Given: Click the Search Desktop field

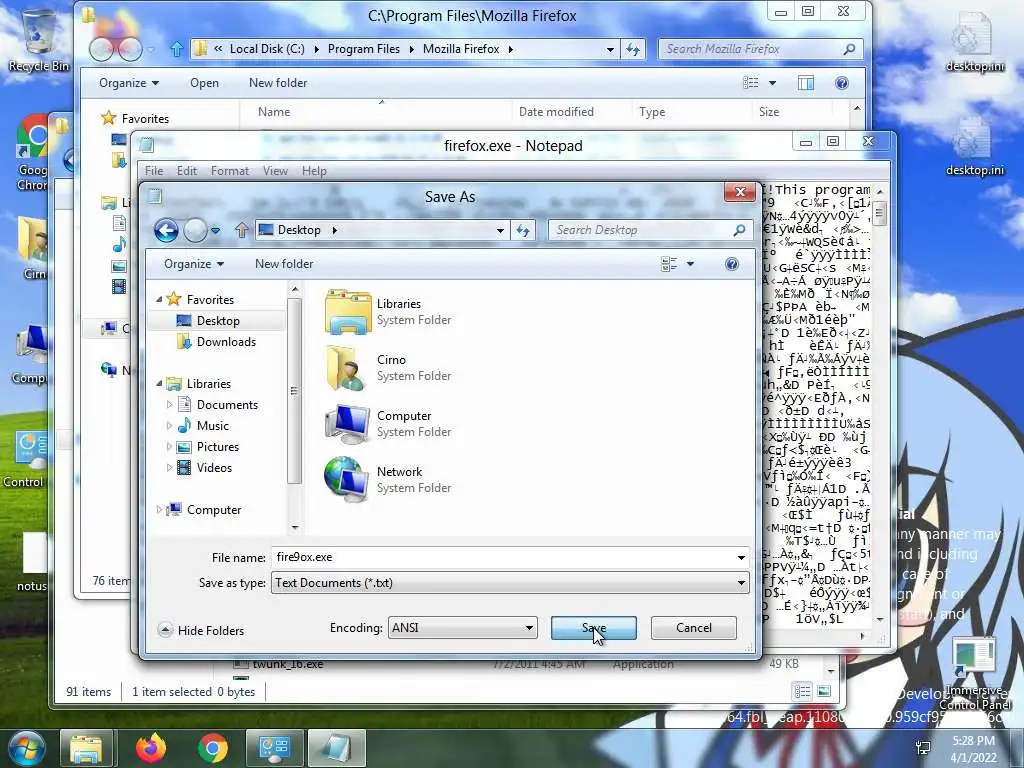Looking at the screenshot, I should tap(650, 230).
